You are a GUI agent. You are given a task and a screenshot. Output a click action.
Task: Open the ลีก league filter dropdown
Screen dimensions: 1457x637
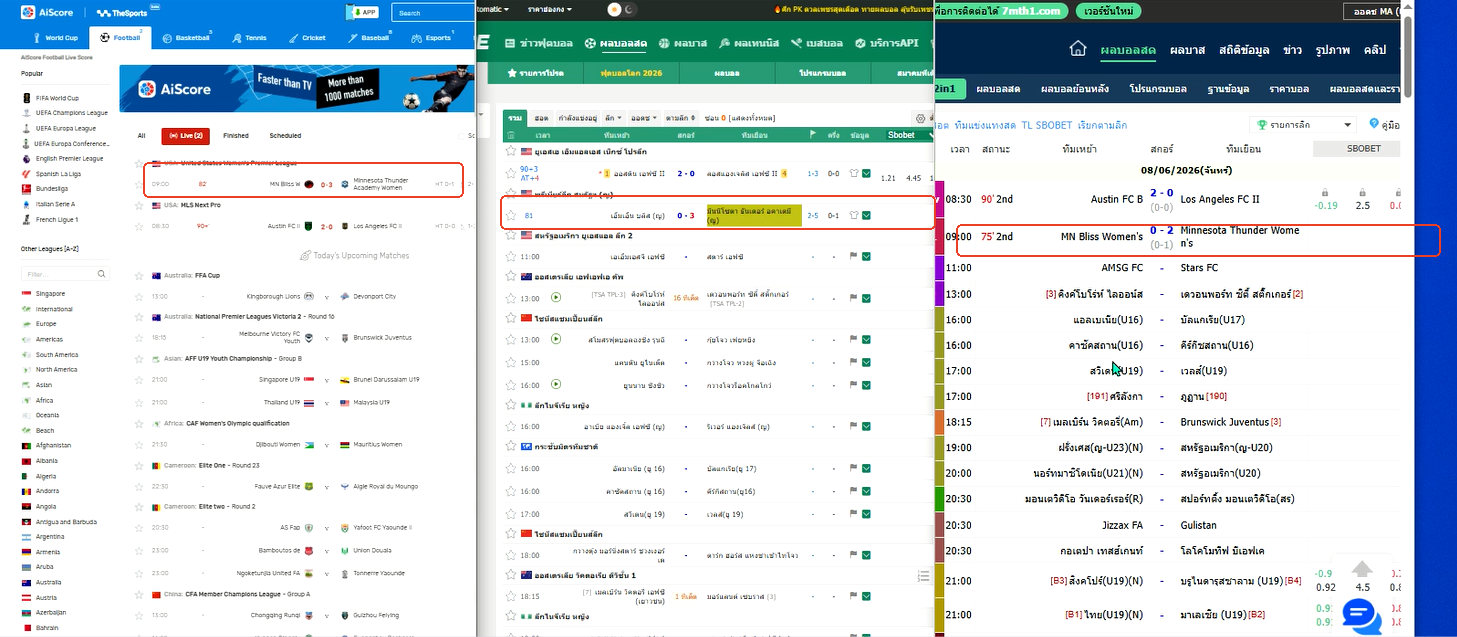[612, 117]
